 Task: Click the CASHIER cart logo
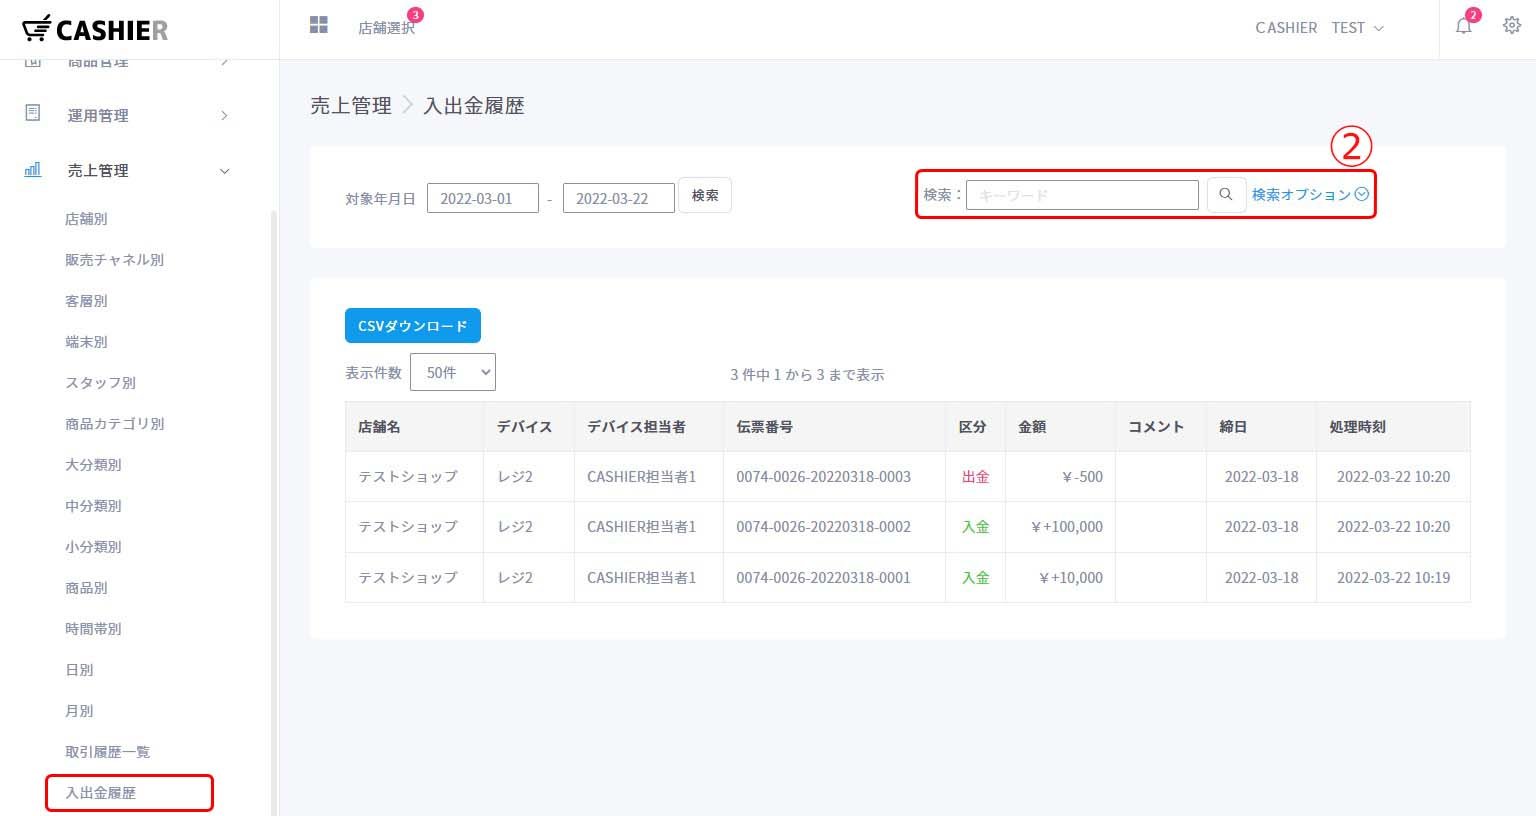pyautogui.click(x=95, y=30)
